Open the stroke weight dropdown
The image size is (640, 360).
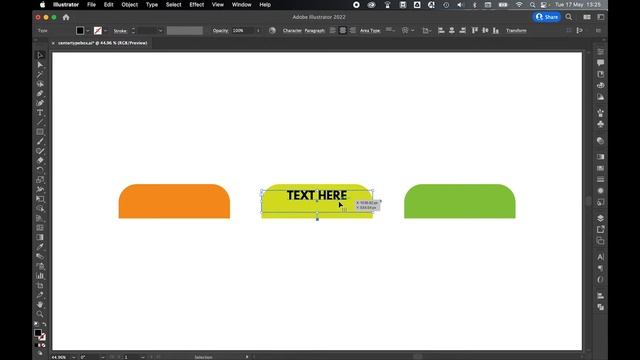(160, 31)
